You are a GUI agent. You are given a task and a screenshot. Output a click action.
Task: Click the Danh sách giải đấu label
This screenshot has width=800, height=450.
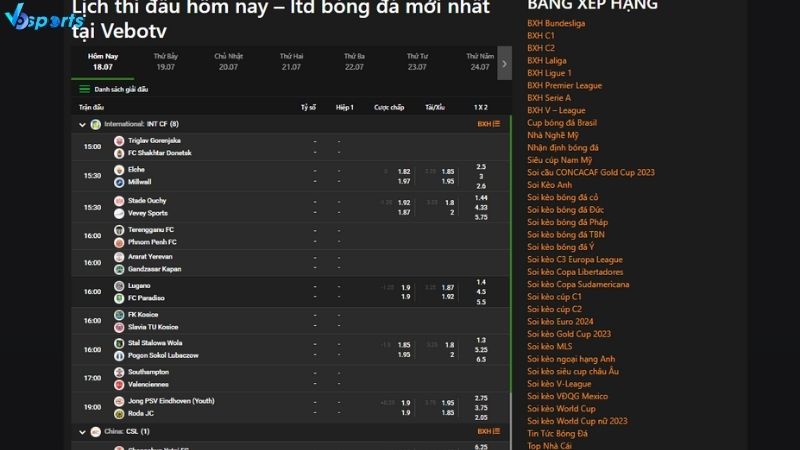121,89
